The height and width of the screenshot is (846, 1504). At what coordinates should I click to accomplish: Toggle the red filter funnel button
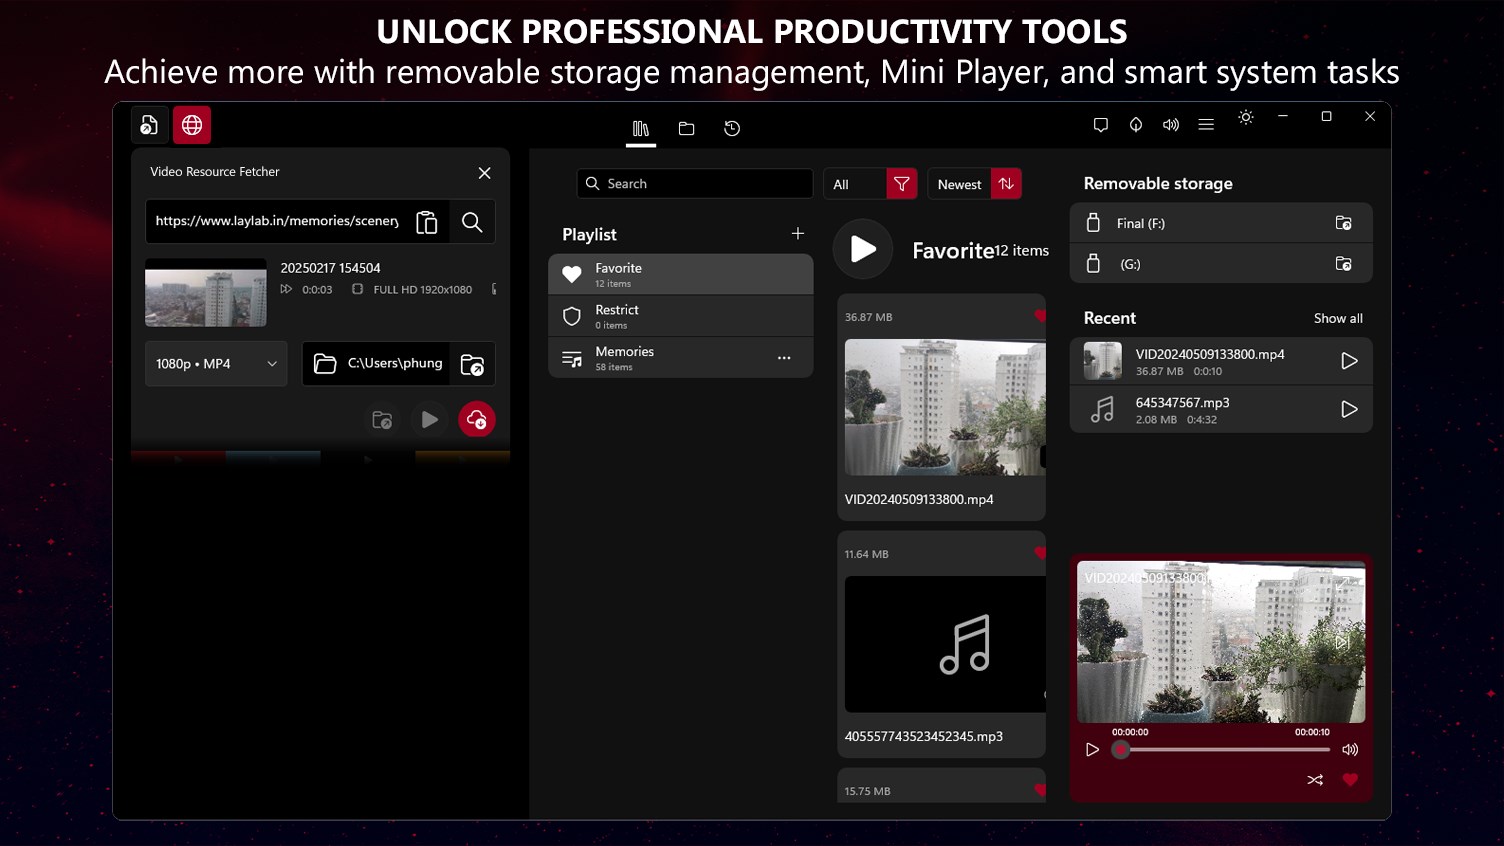[x=902, y=184]
